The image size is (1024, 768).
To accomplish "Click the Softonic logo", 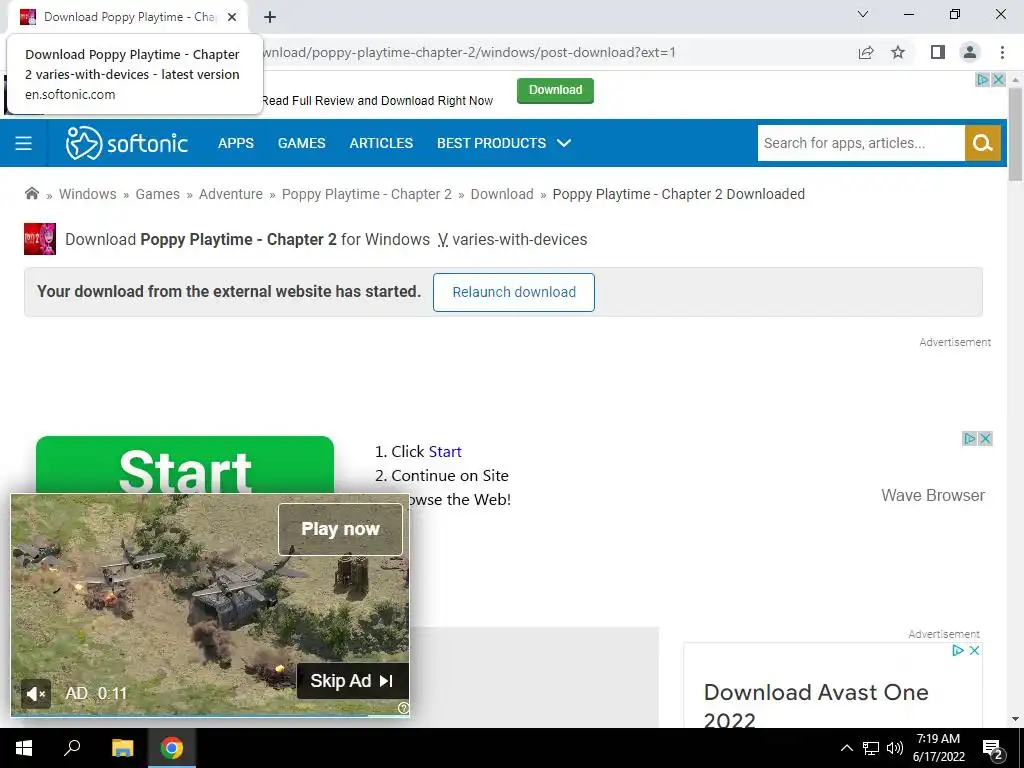I will (127, 143).
